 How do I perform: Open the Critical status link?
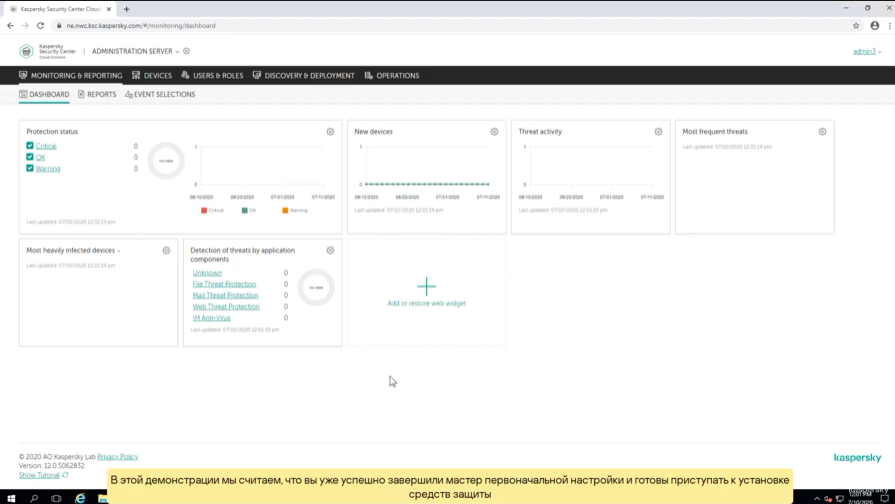46,146
